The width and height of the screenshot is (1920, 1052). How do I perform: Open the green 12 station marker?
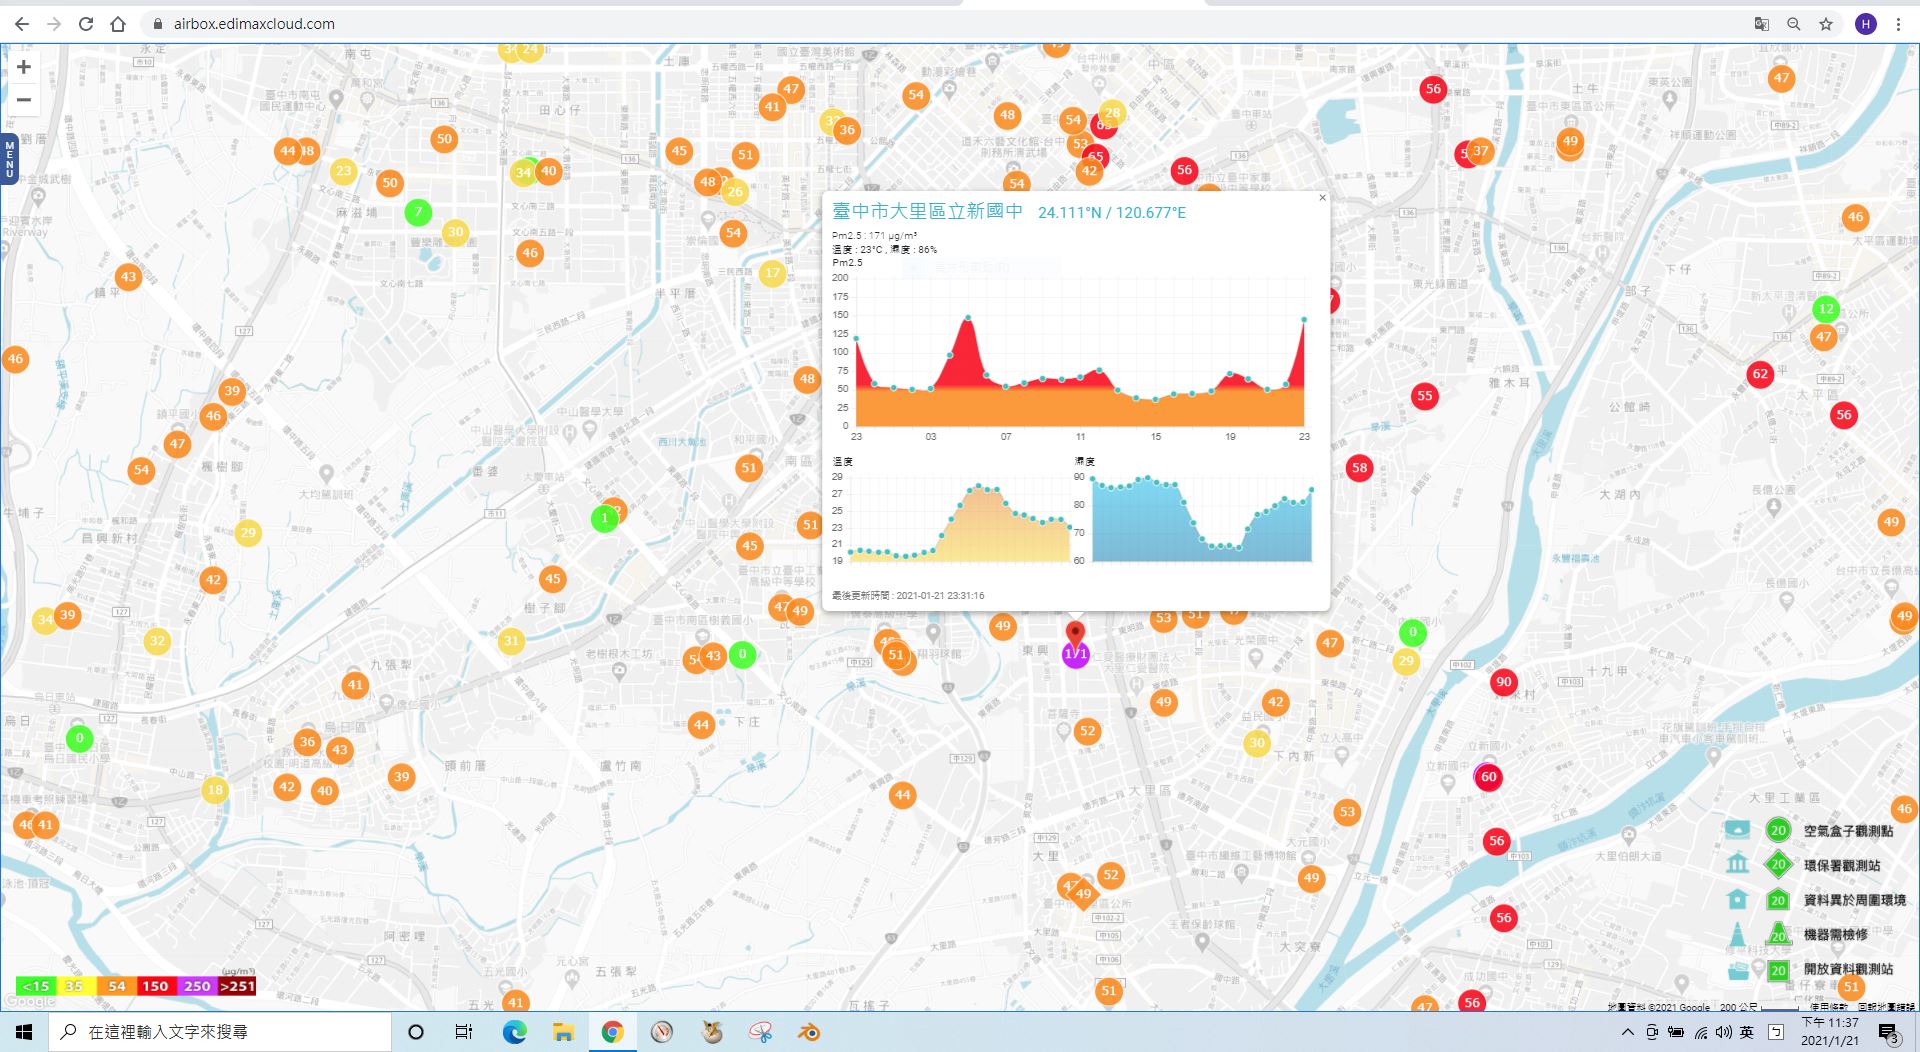[x=1826, y=309]
